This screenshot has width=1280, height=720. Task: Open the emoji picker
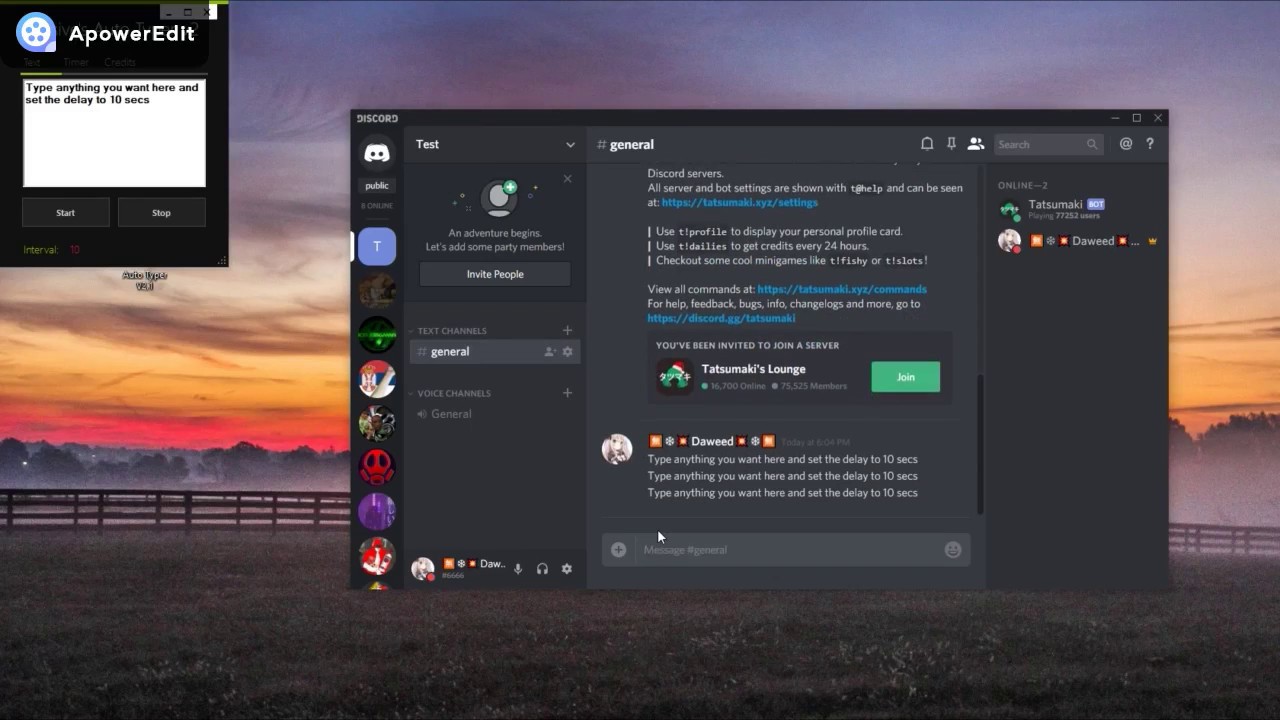(x=953, y=549)
